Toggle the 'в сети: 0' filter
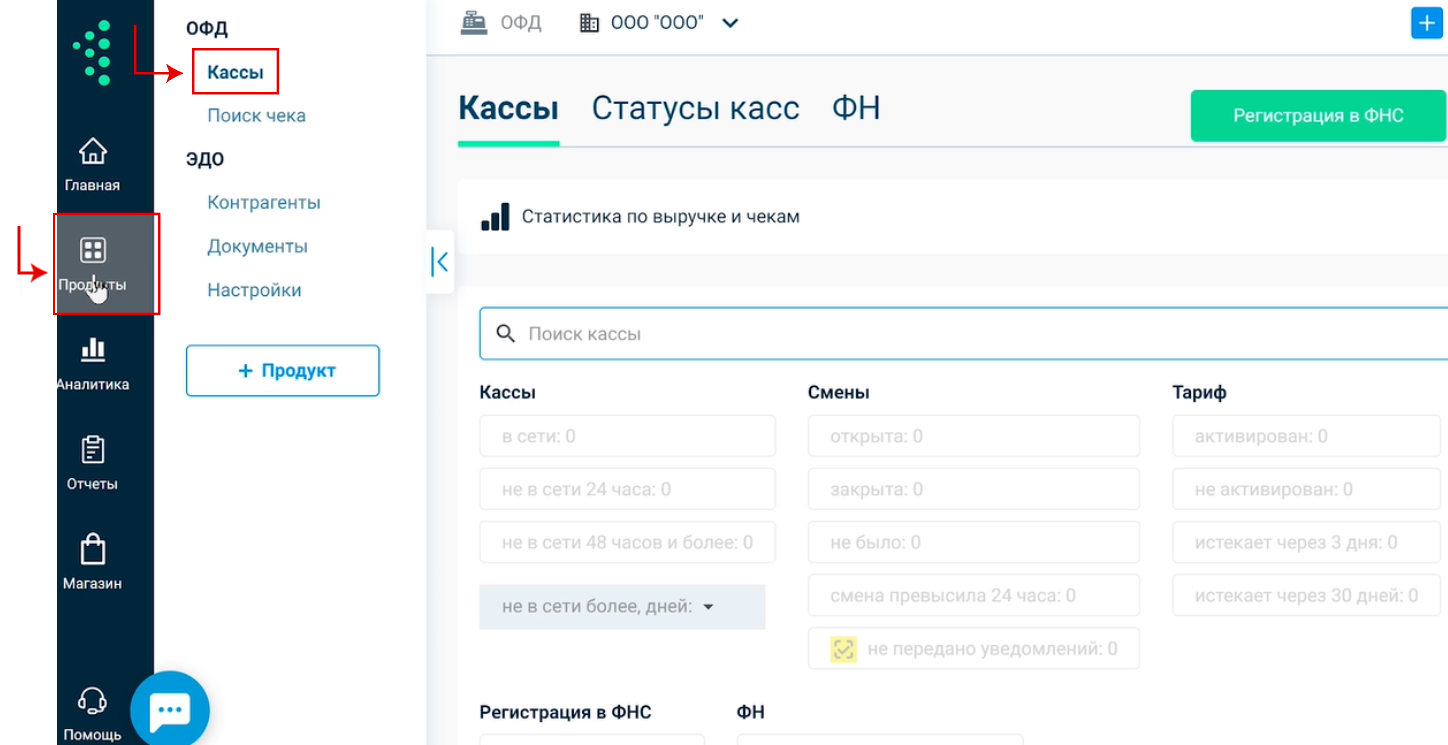This screenshot has width=1448, height=745. tap(627, 436)
